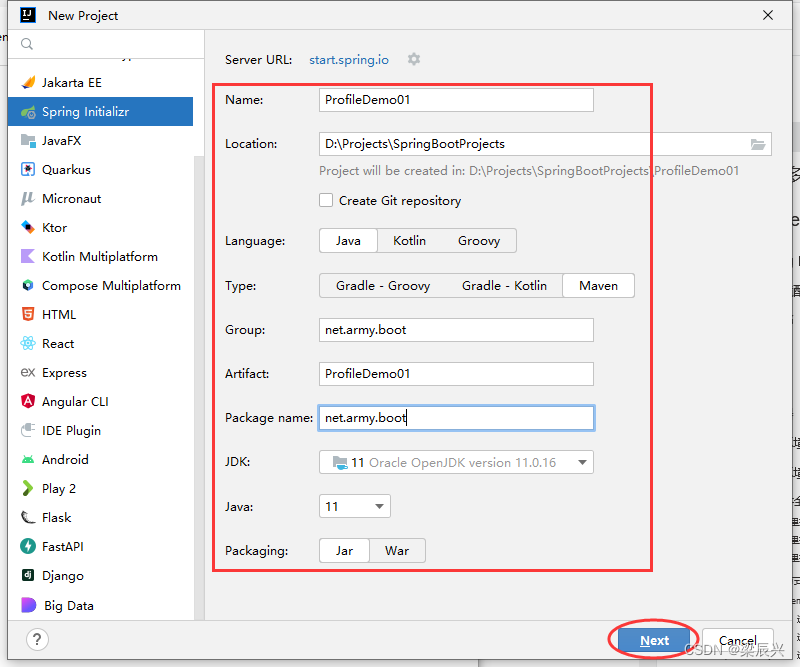Screen dimensions: 800x667
Task: Click the Quarkus icon
Action: tap(28, 169)
